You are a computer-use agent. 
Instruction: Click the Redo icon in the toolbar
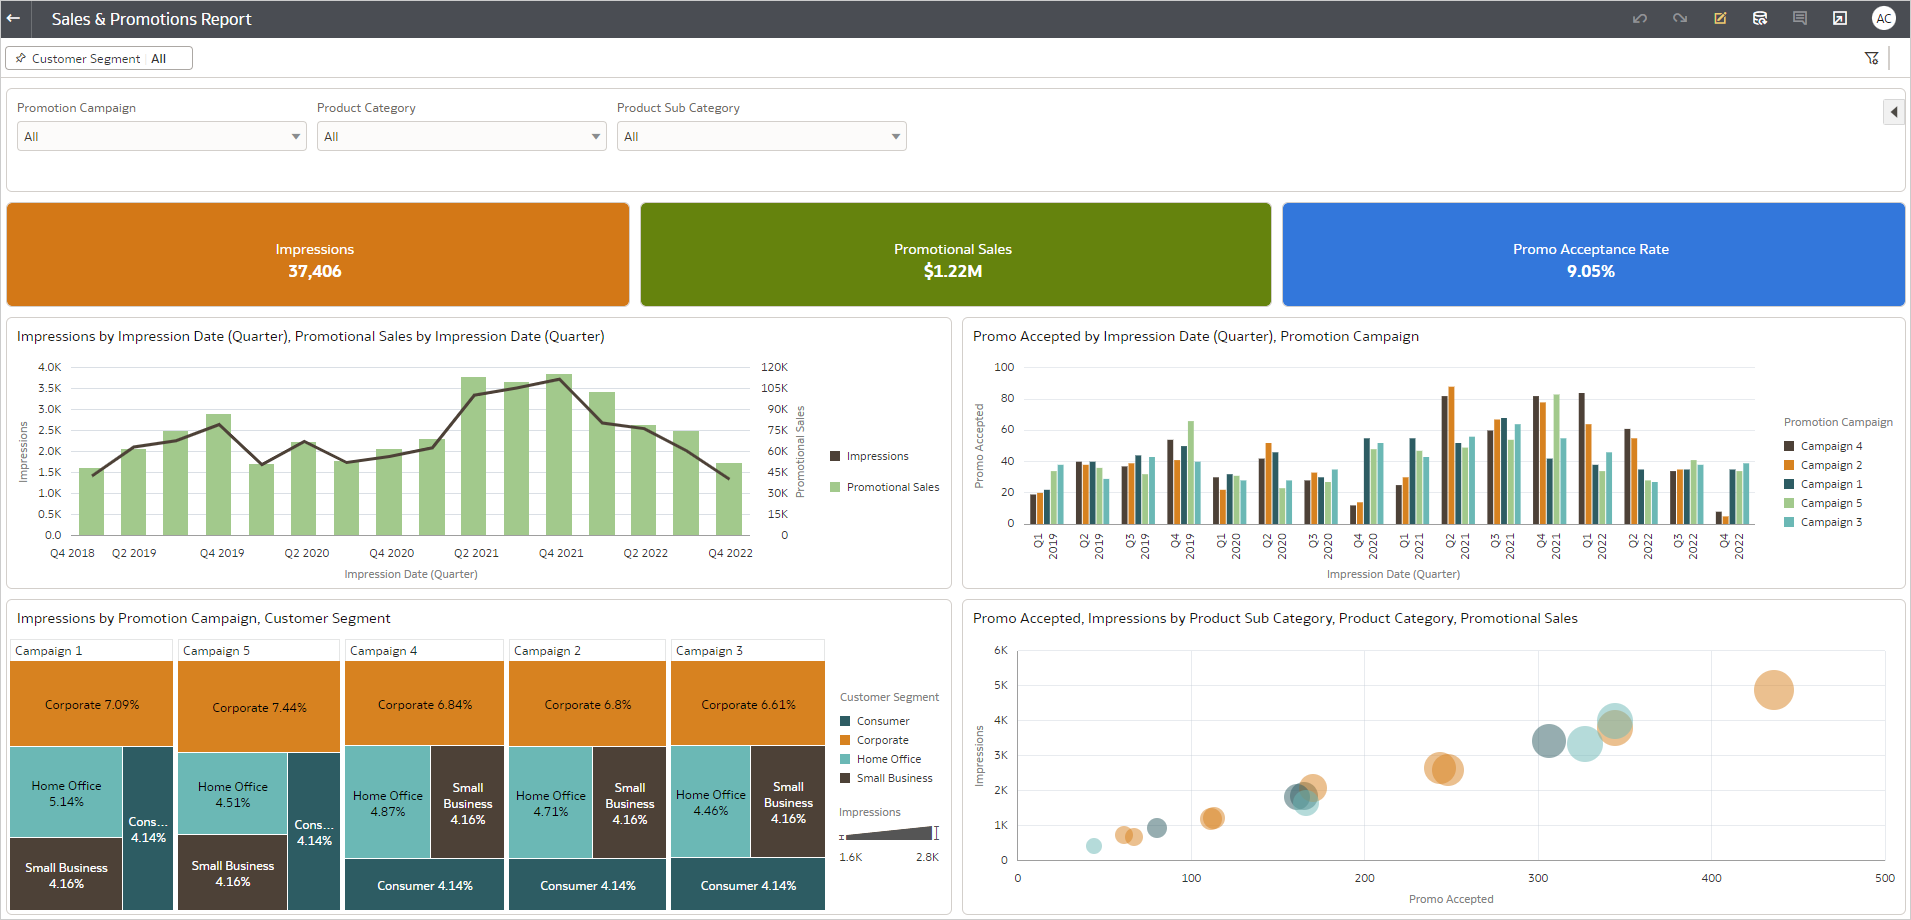pos(1680,18)
